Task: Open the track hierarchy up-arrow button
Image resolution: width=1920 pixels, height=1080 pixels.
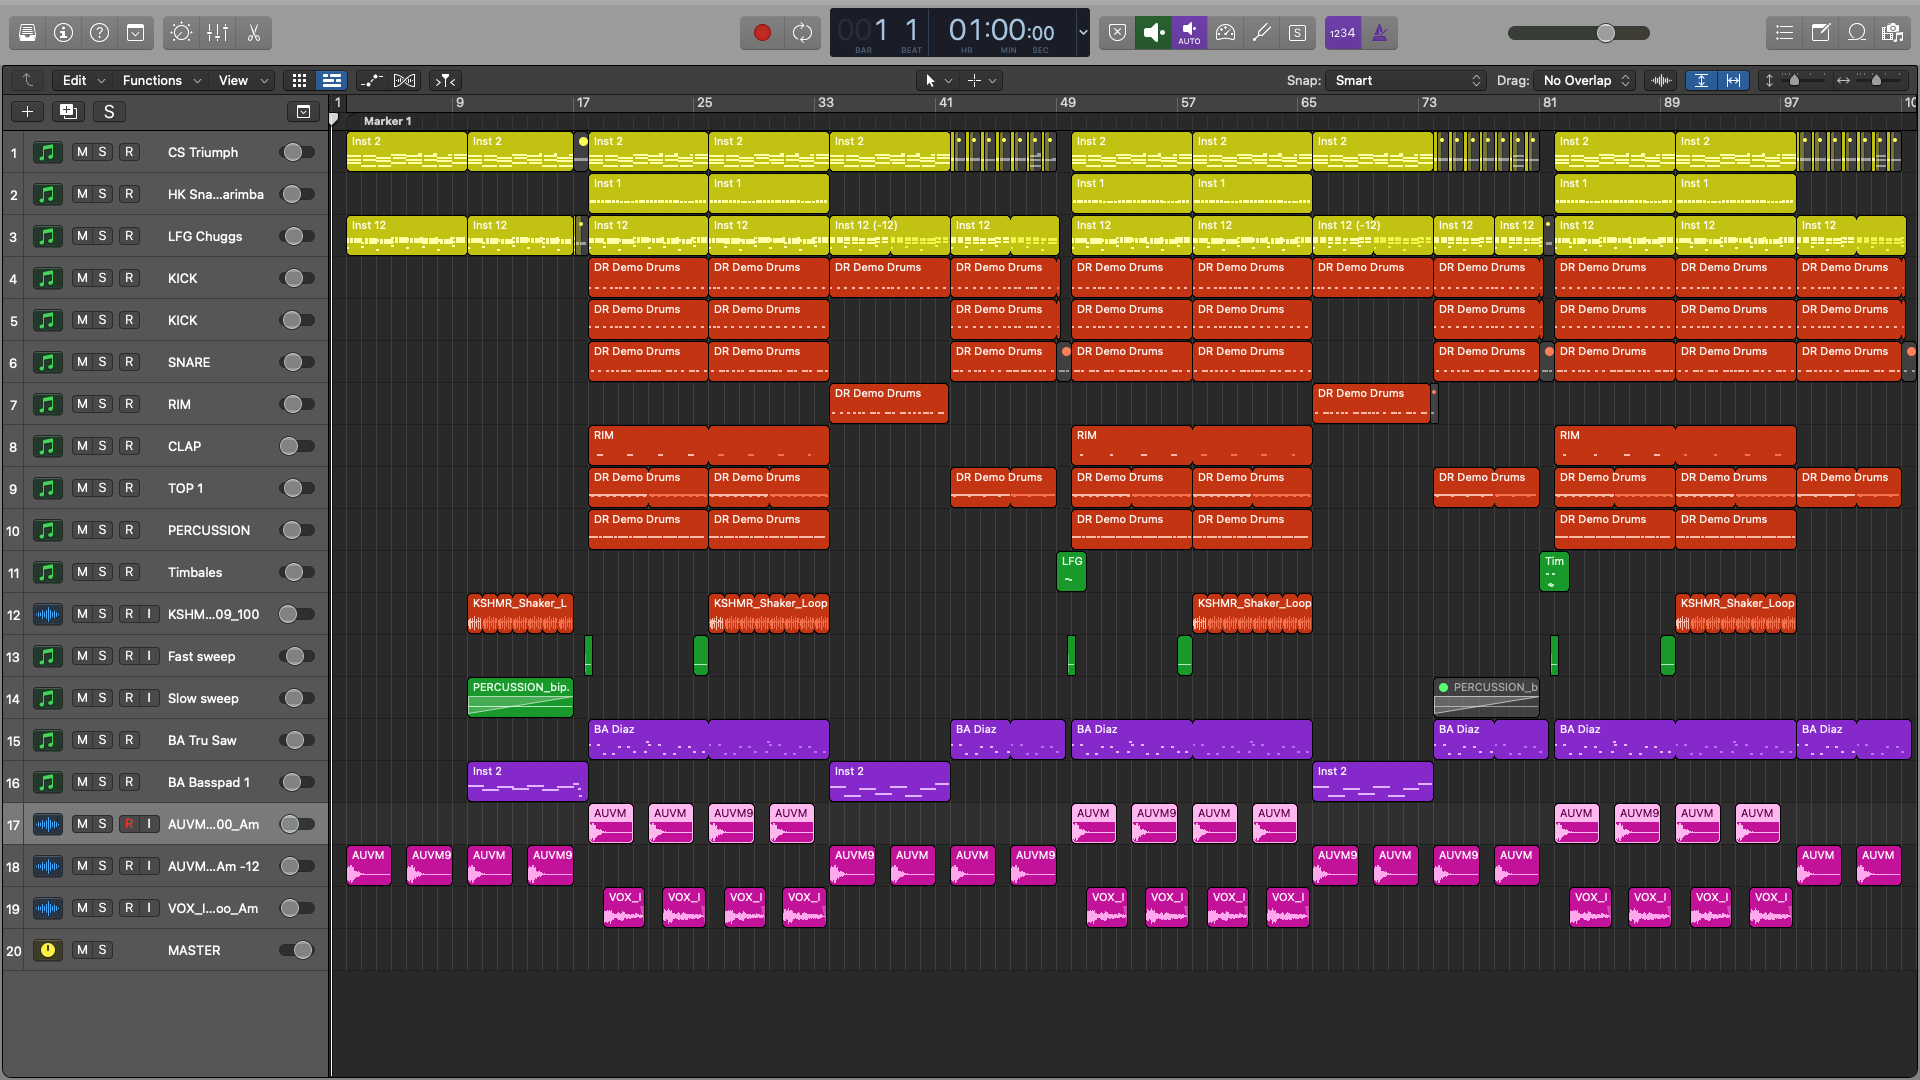Action: pyautogui.click(x=28, y=80)
